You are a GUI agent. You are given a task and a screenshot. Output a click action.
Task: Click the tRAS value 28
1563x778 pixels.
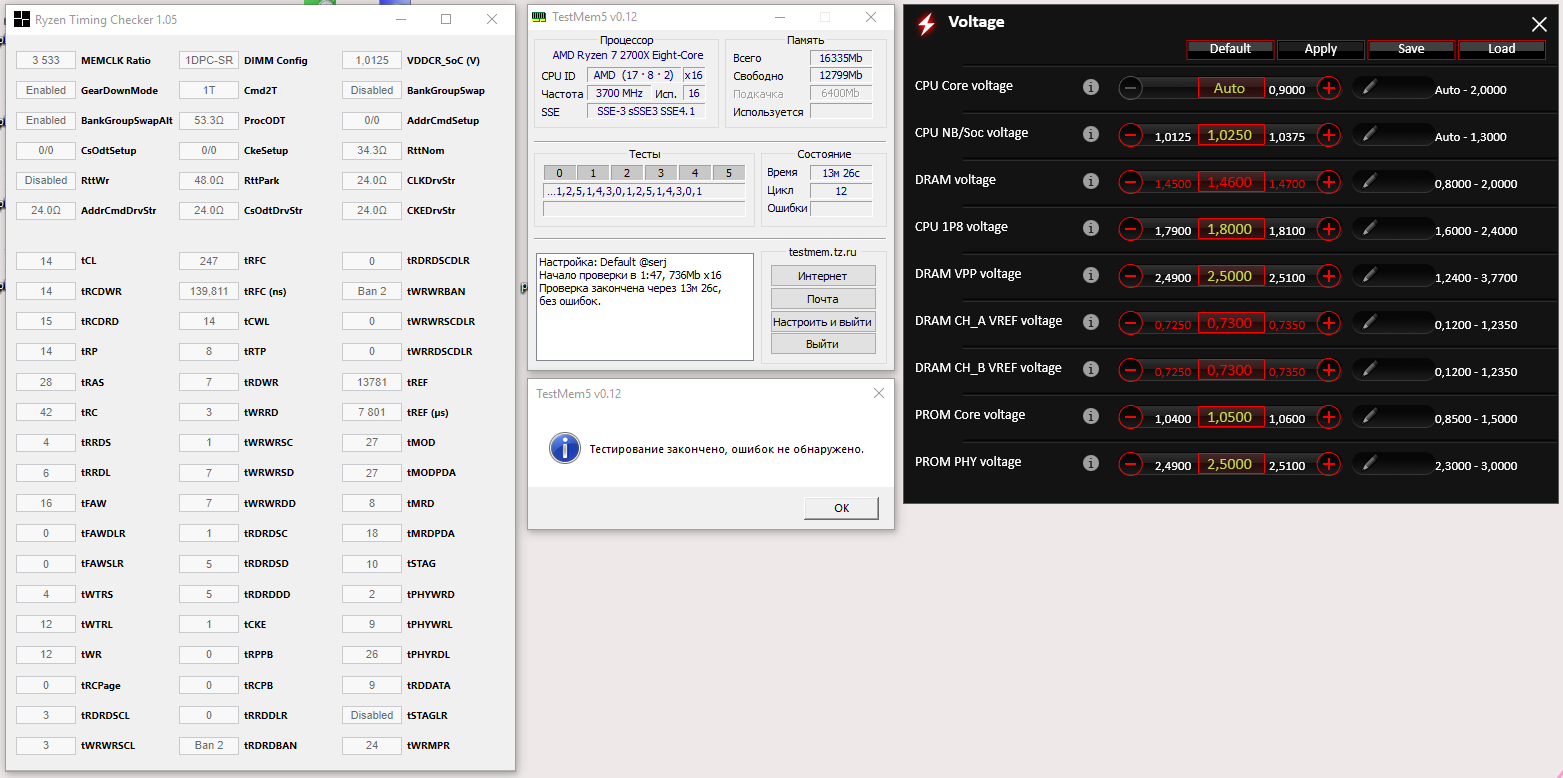pyautogui.click(x=46, y=382)
